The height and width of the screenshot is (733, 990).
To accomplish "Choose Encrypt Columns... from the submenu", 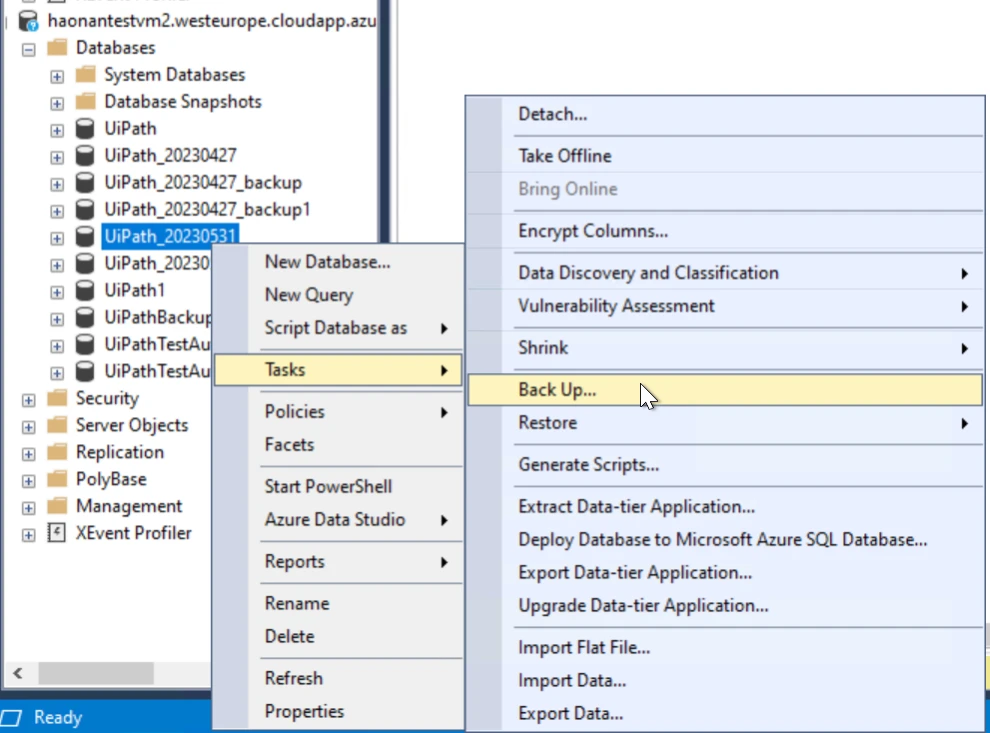I will (725, 231).
